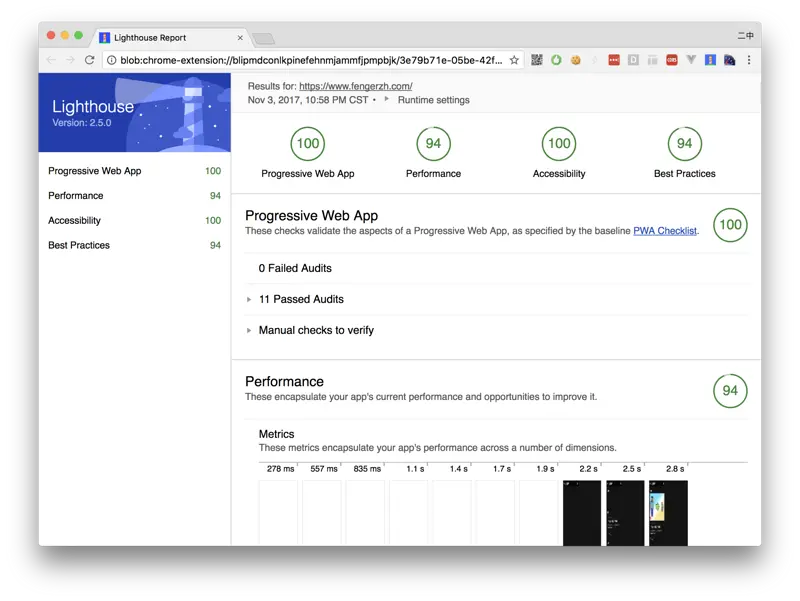
Task: Open the Chrome three-dot menu
Action: (748, 60)
